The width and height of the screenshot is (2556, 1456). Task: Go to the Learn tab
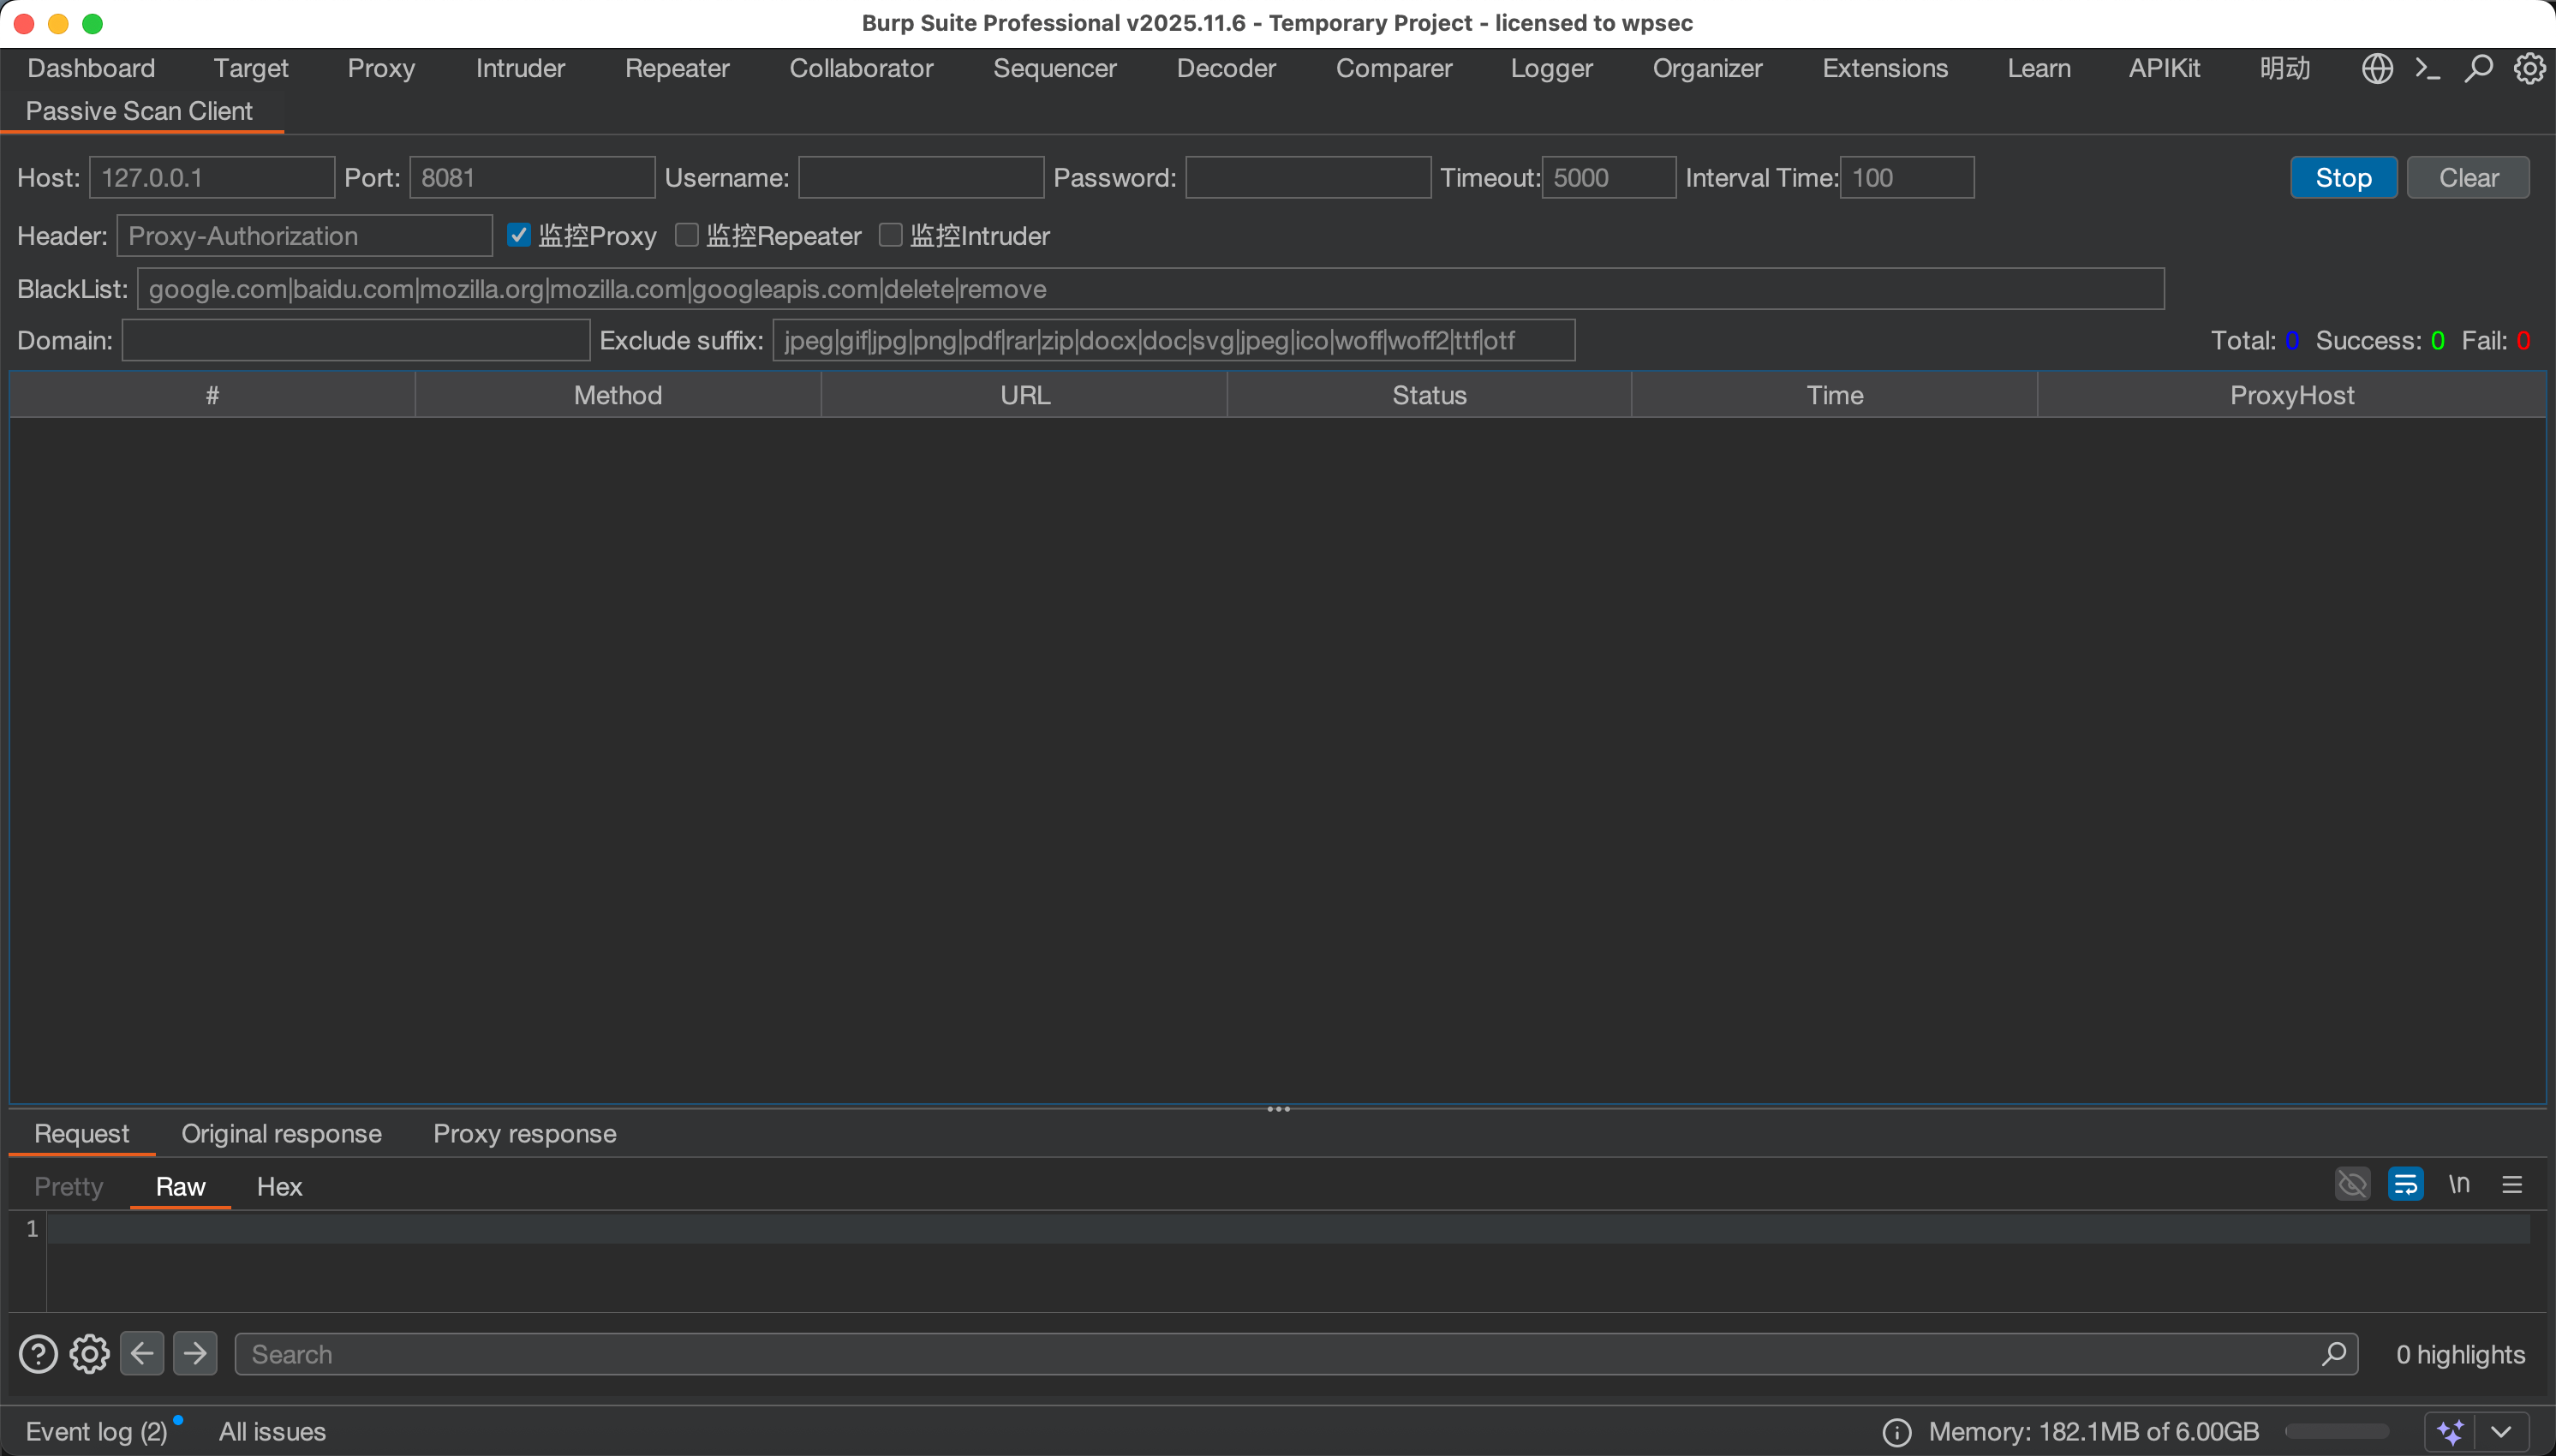point(2039,68)
